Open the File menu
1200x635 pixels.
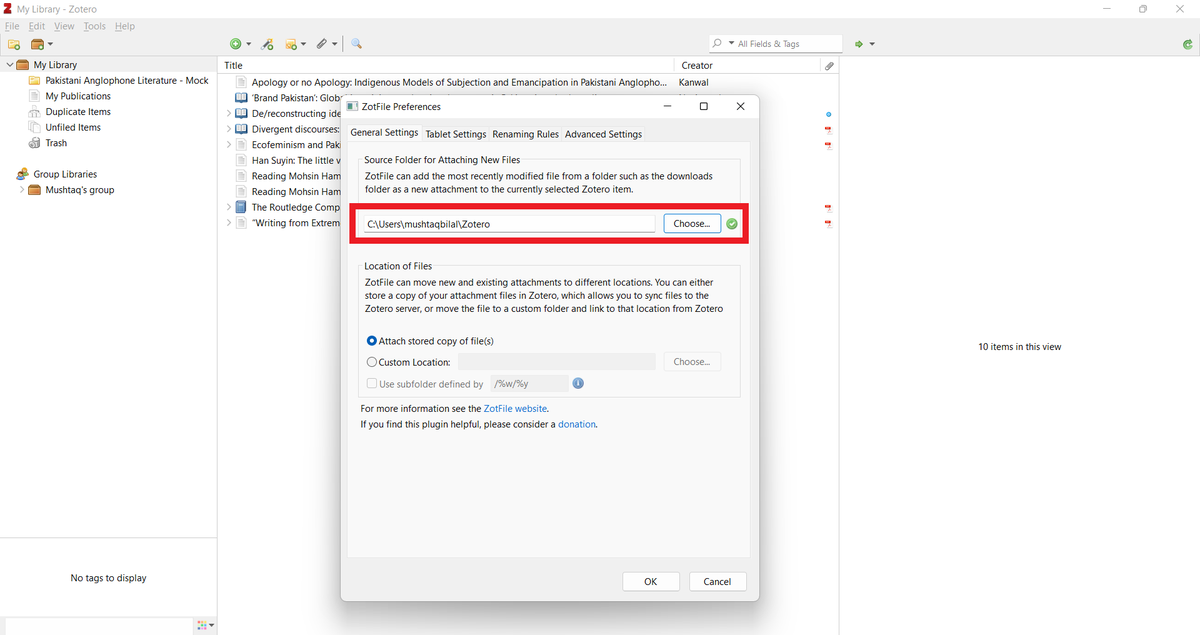point(12,26)
